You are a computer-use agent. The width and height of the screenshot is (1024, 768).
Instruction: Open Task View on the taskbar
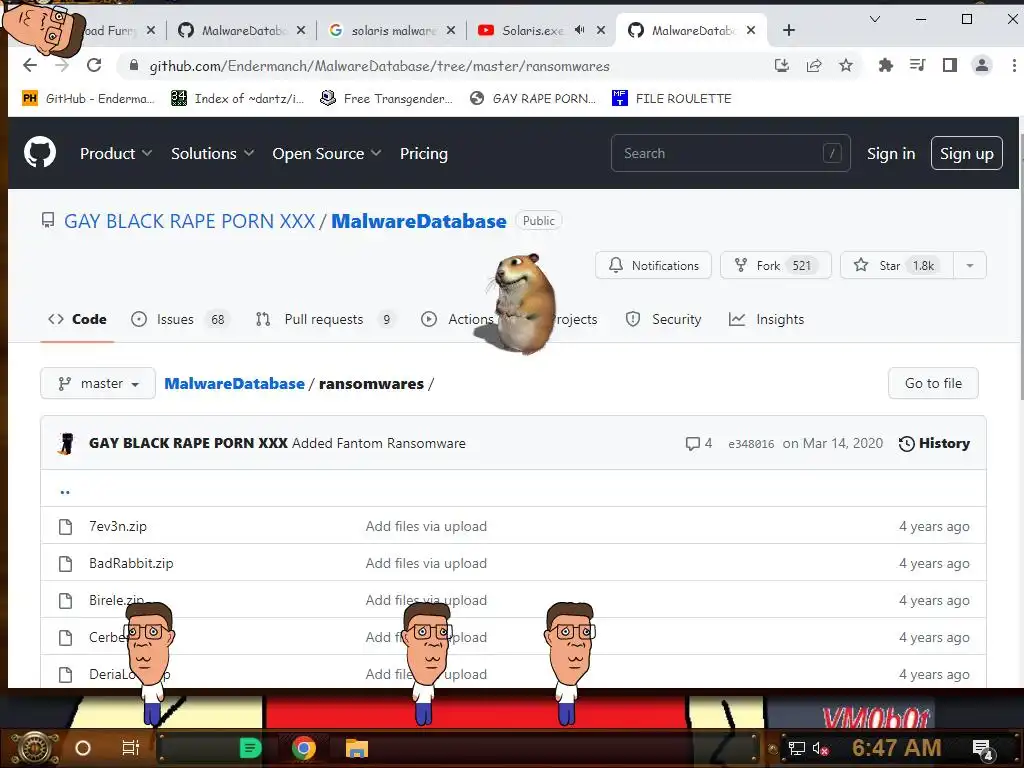click(131, 748)
